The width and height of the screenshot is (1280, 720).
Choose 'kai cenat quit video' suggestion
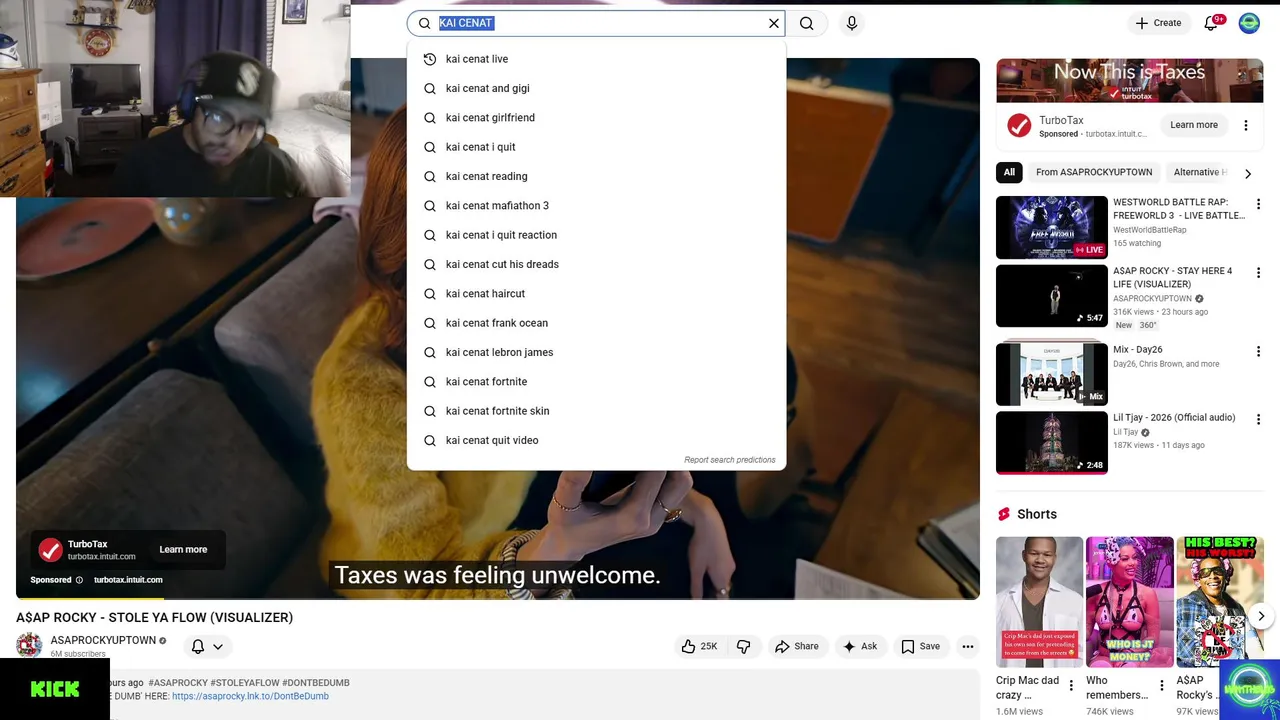596,440
